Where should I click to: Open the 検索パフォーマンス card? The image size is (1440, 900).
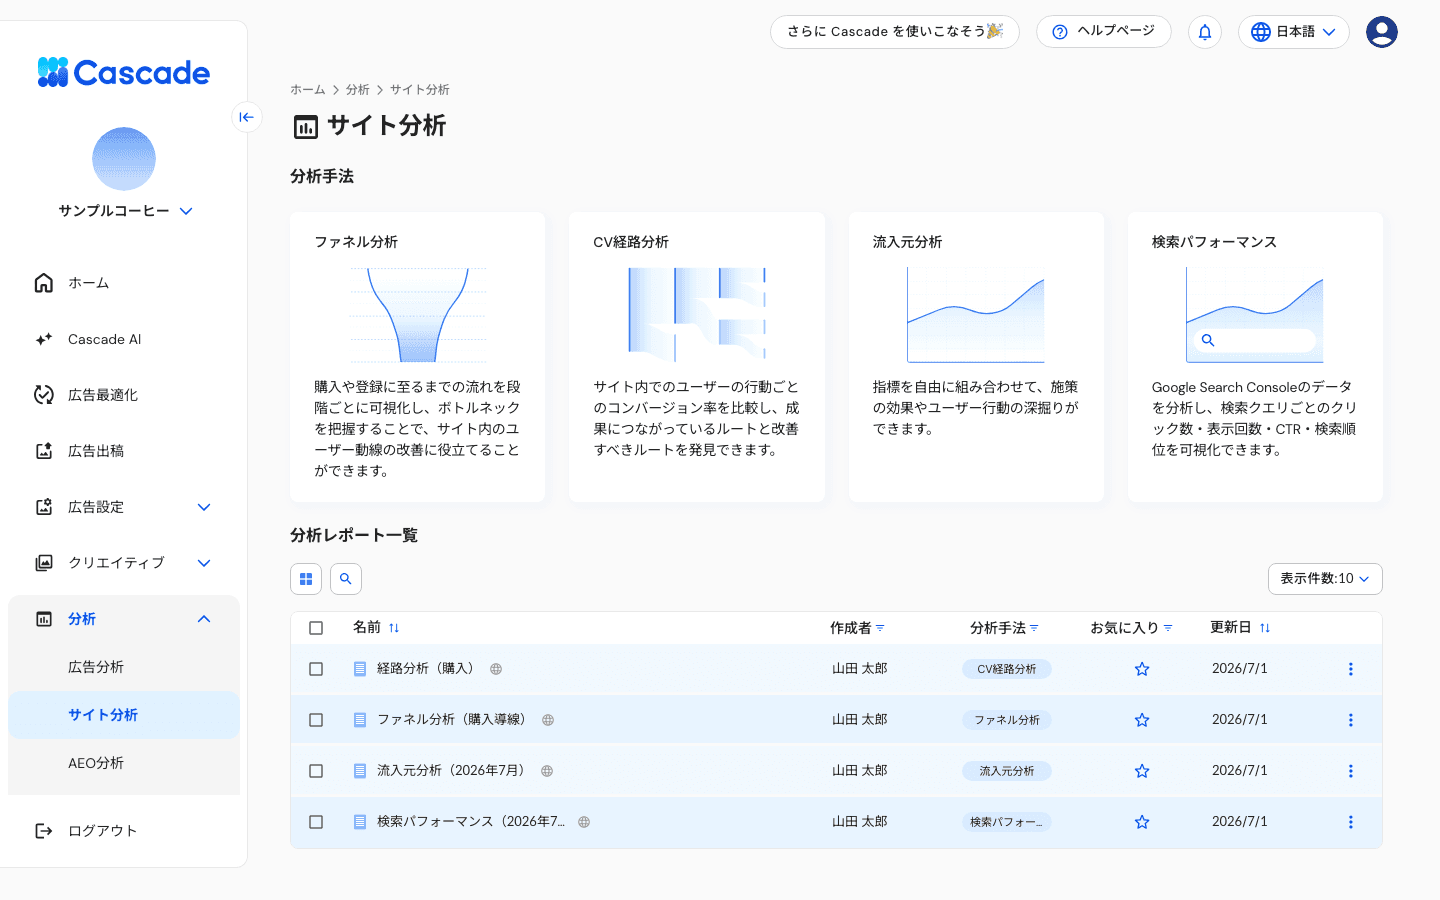coord(1256,357)
